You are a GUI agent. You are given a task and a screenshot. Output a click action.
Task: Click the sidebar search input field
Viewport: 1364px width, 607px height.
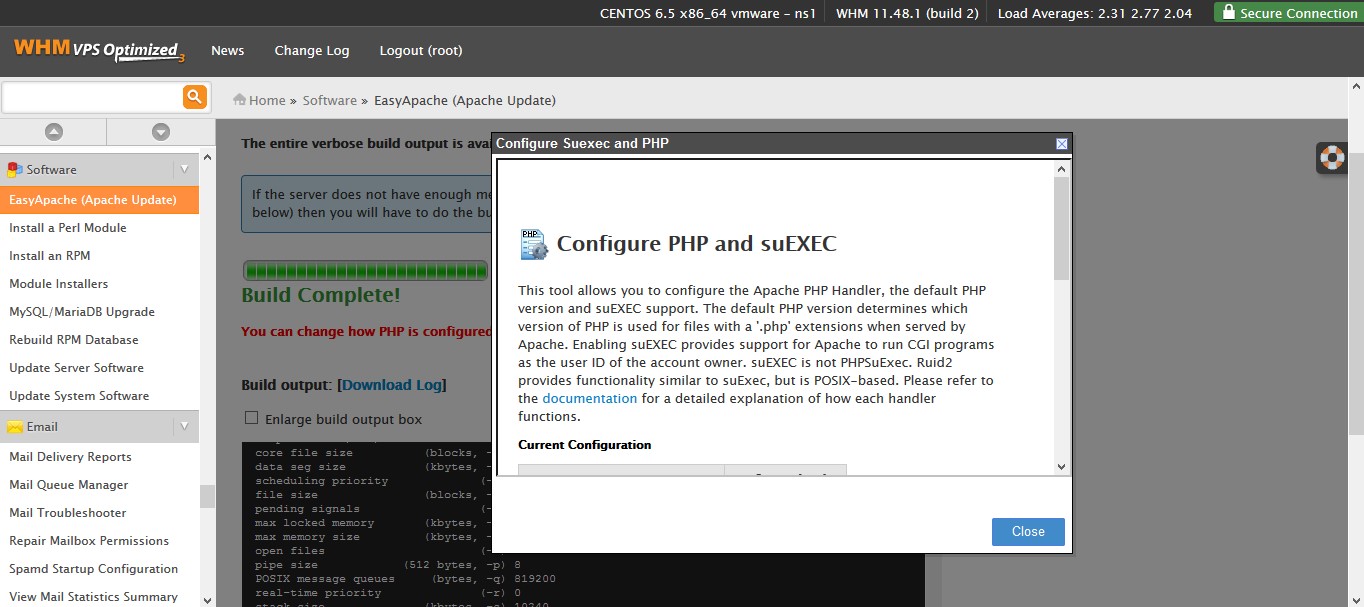(x=91, y=97)
